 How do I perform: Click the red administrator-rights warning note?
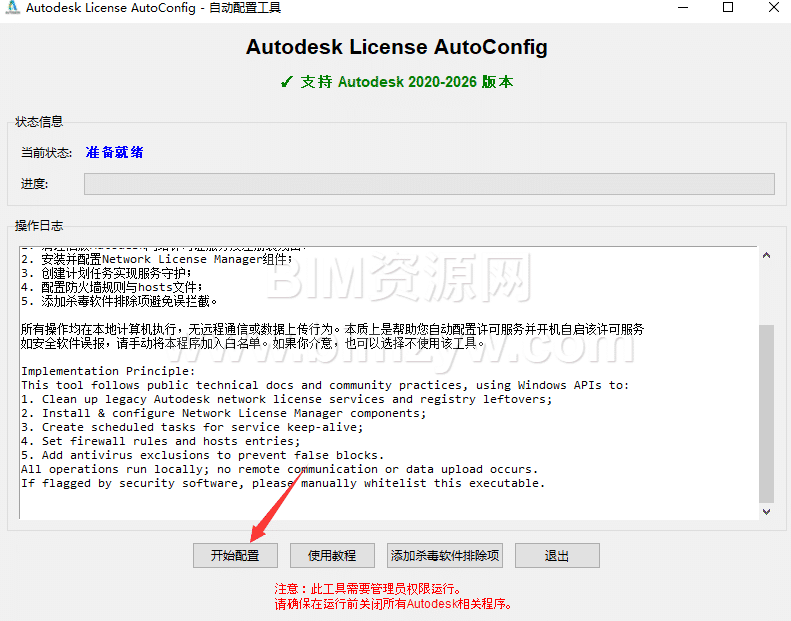point(367,589)
